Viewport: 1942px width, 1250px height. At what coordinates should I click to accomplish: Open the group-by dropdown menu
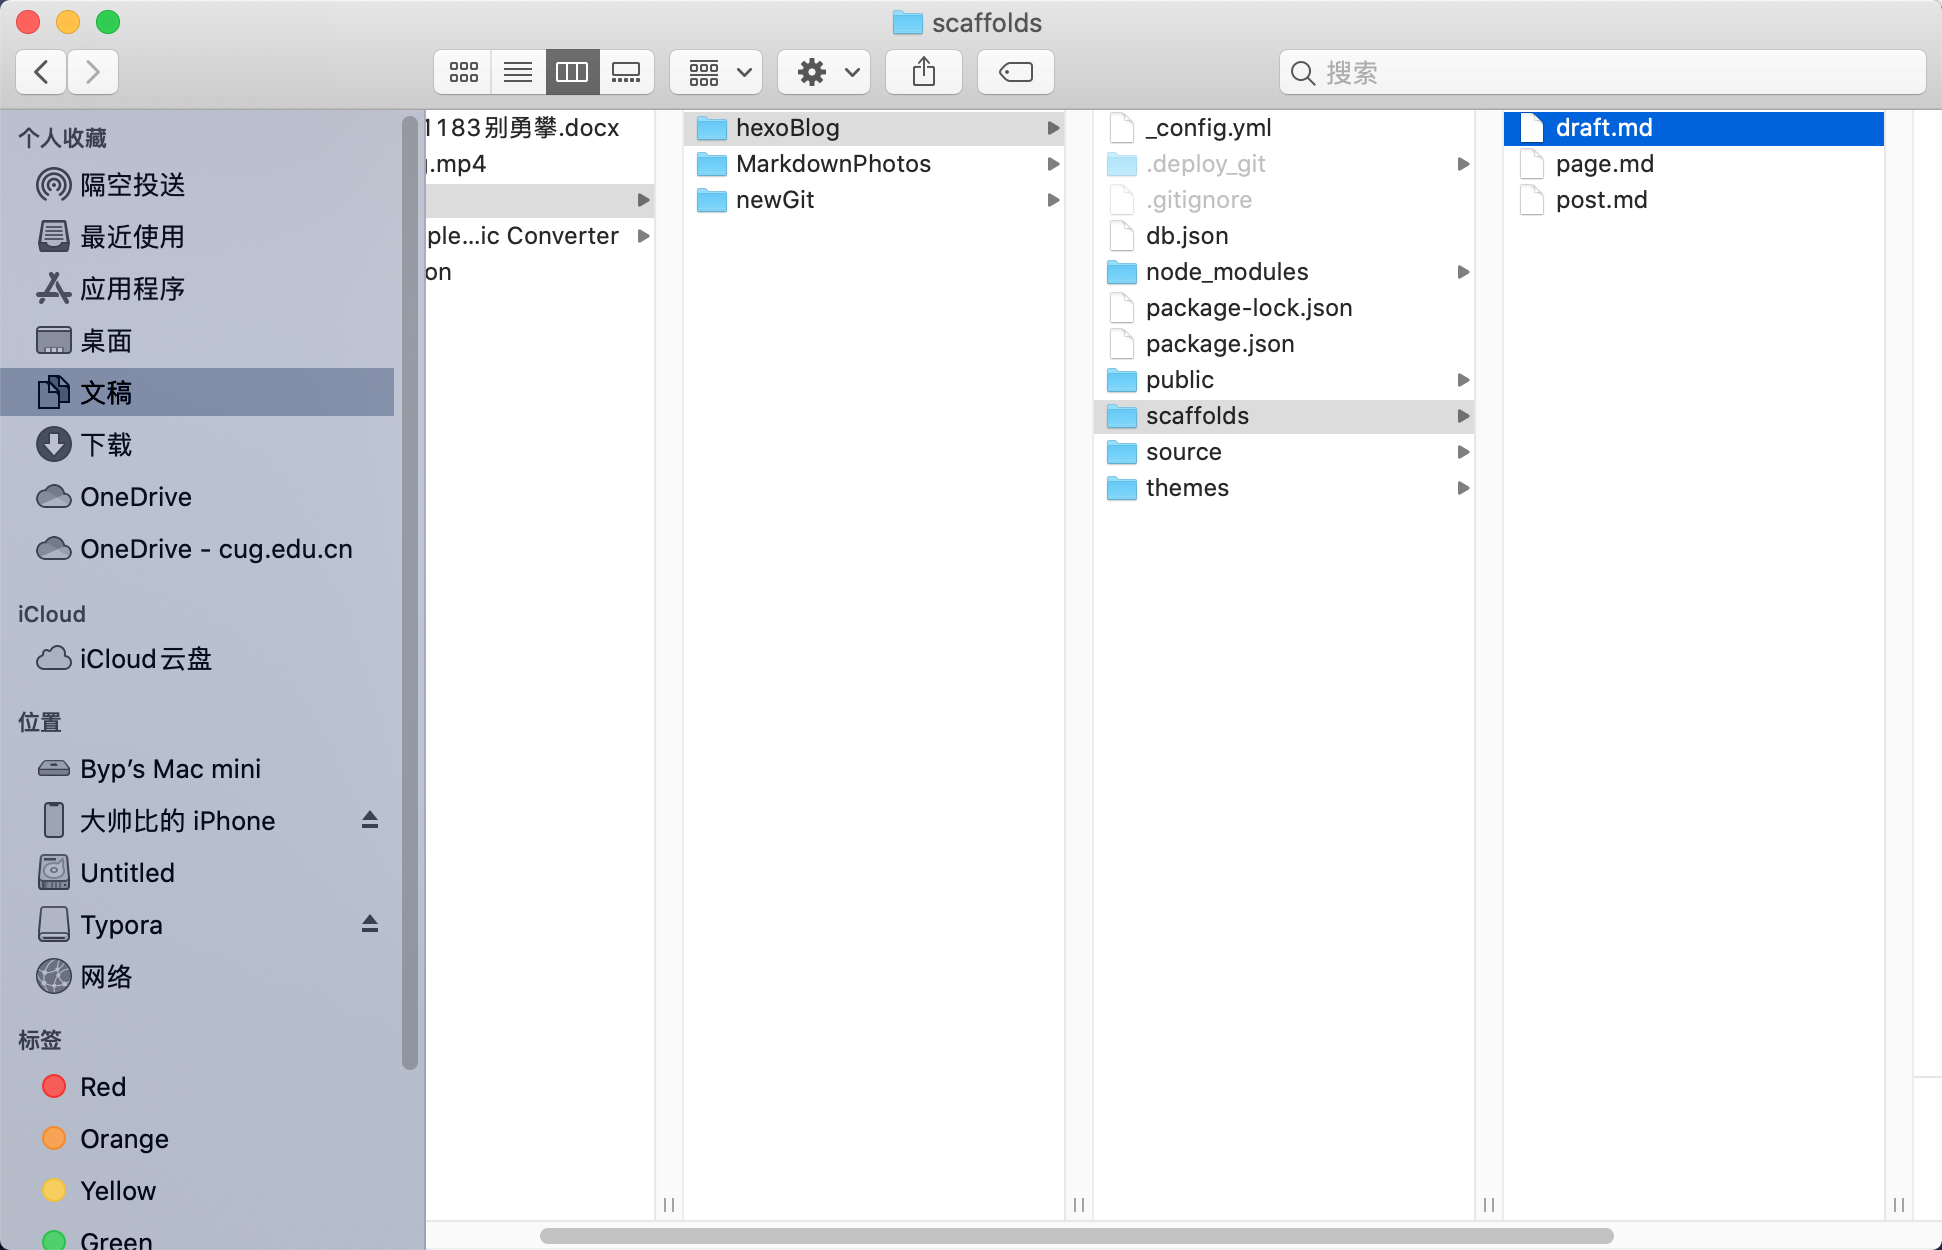coord(716,72)
